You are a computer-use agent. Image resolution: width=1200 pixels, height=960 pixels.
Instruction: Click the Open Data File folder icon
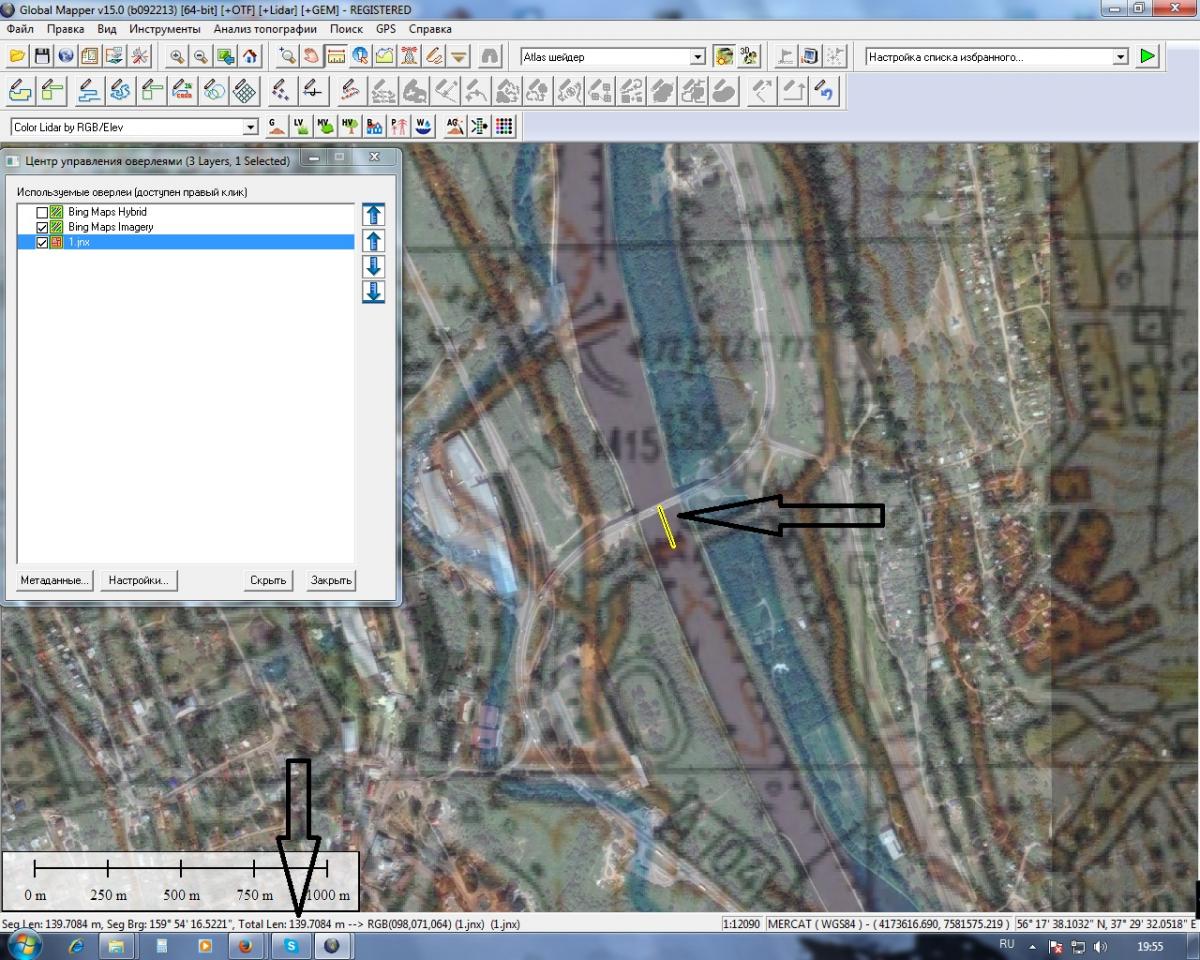(17, 57)
